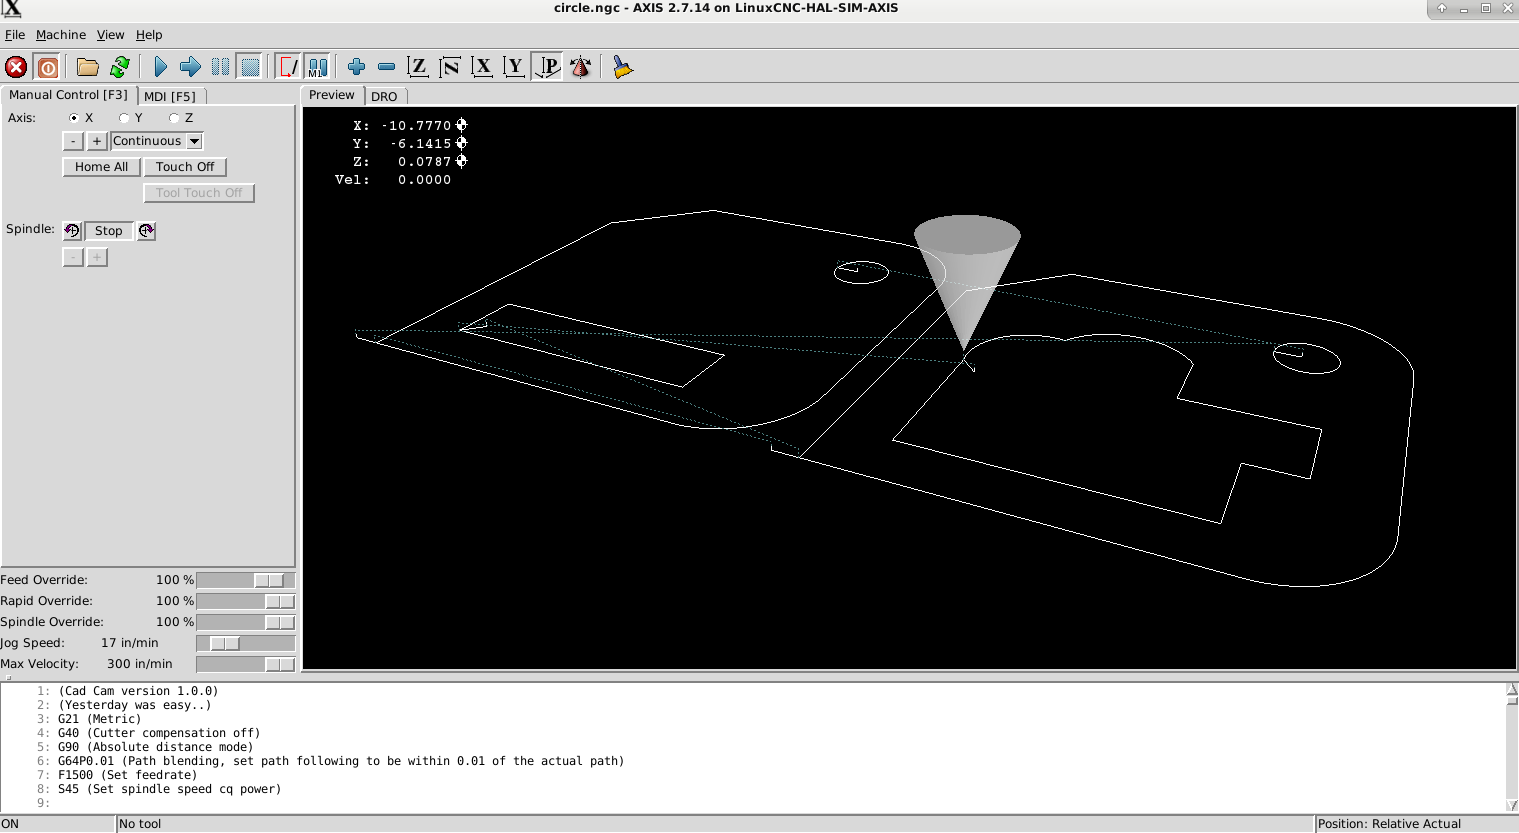Click the G-code pane scrollbar down arrow
Viewport: 1519px width, 833px height.
click(x=1512, y=805)
